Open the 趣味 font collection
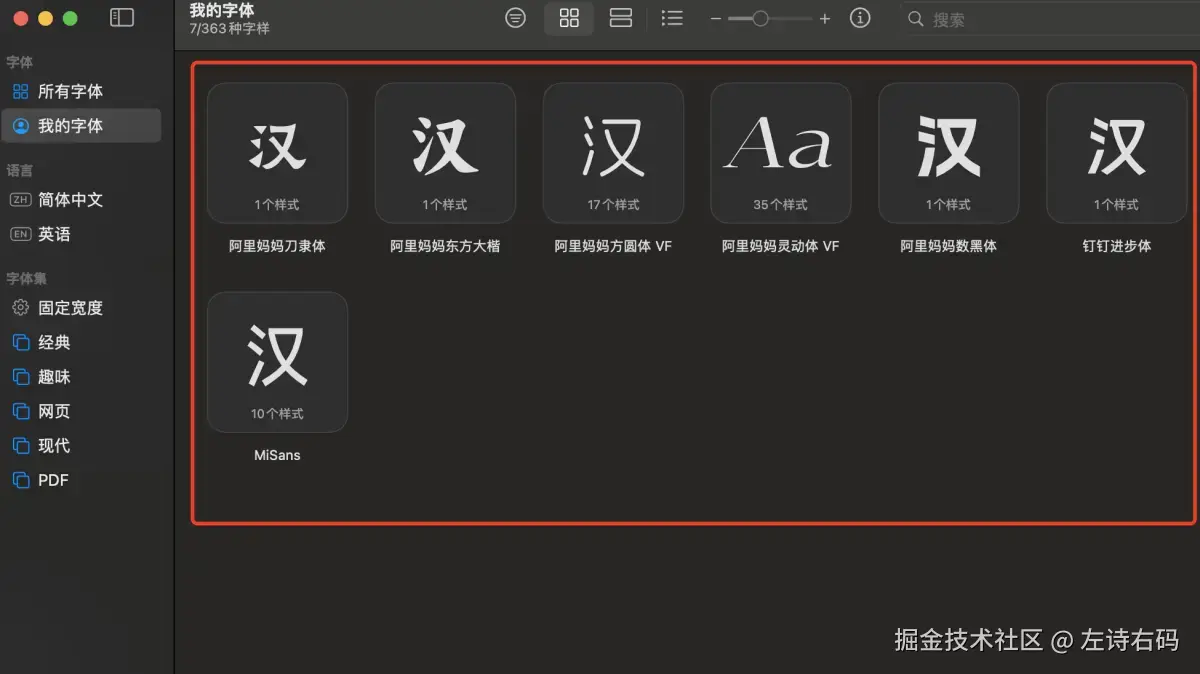The width and height of the screenshot is (1200, 674). [81, 377]
